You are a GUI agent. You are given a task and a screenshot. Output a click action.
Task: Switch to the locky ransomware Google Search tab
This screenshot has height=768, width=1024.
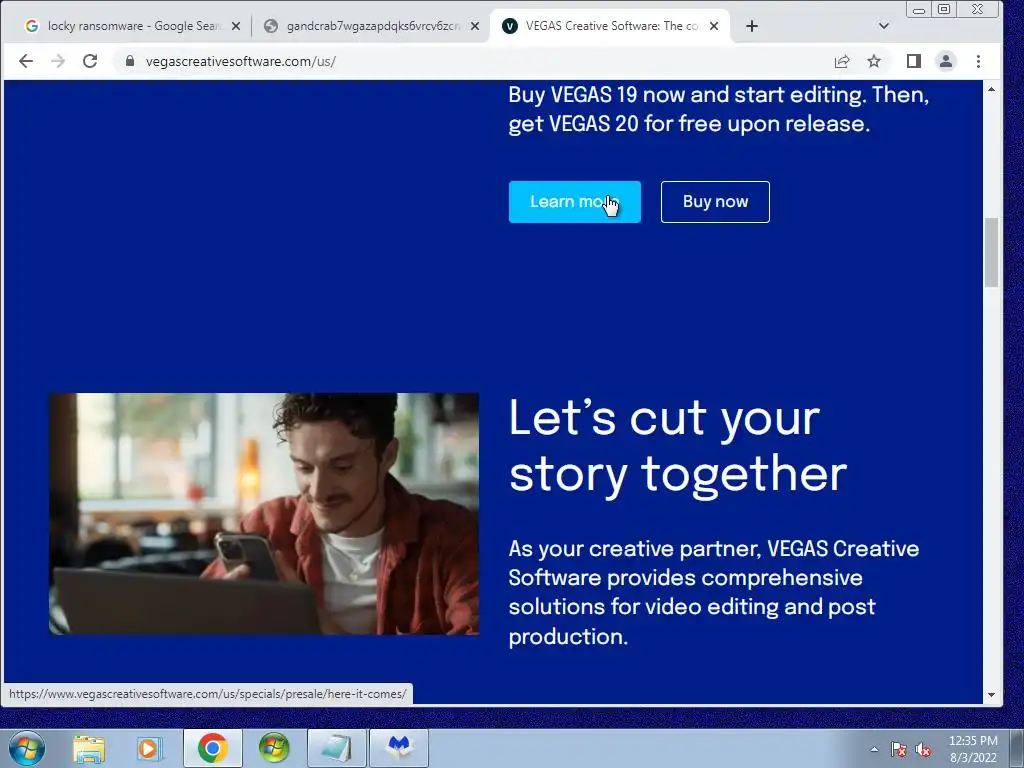tap(134, 26)
